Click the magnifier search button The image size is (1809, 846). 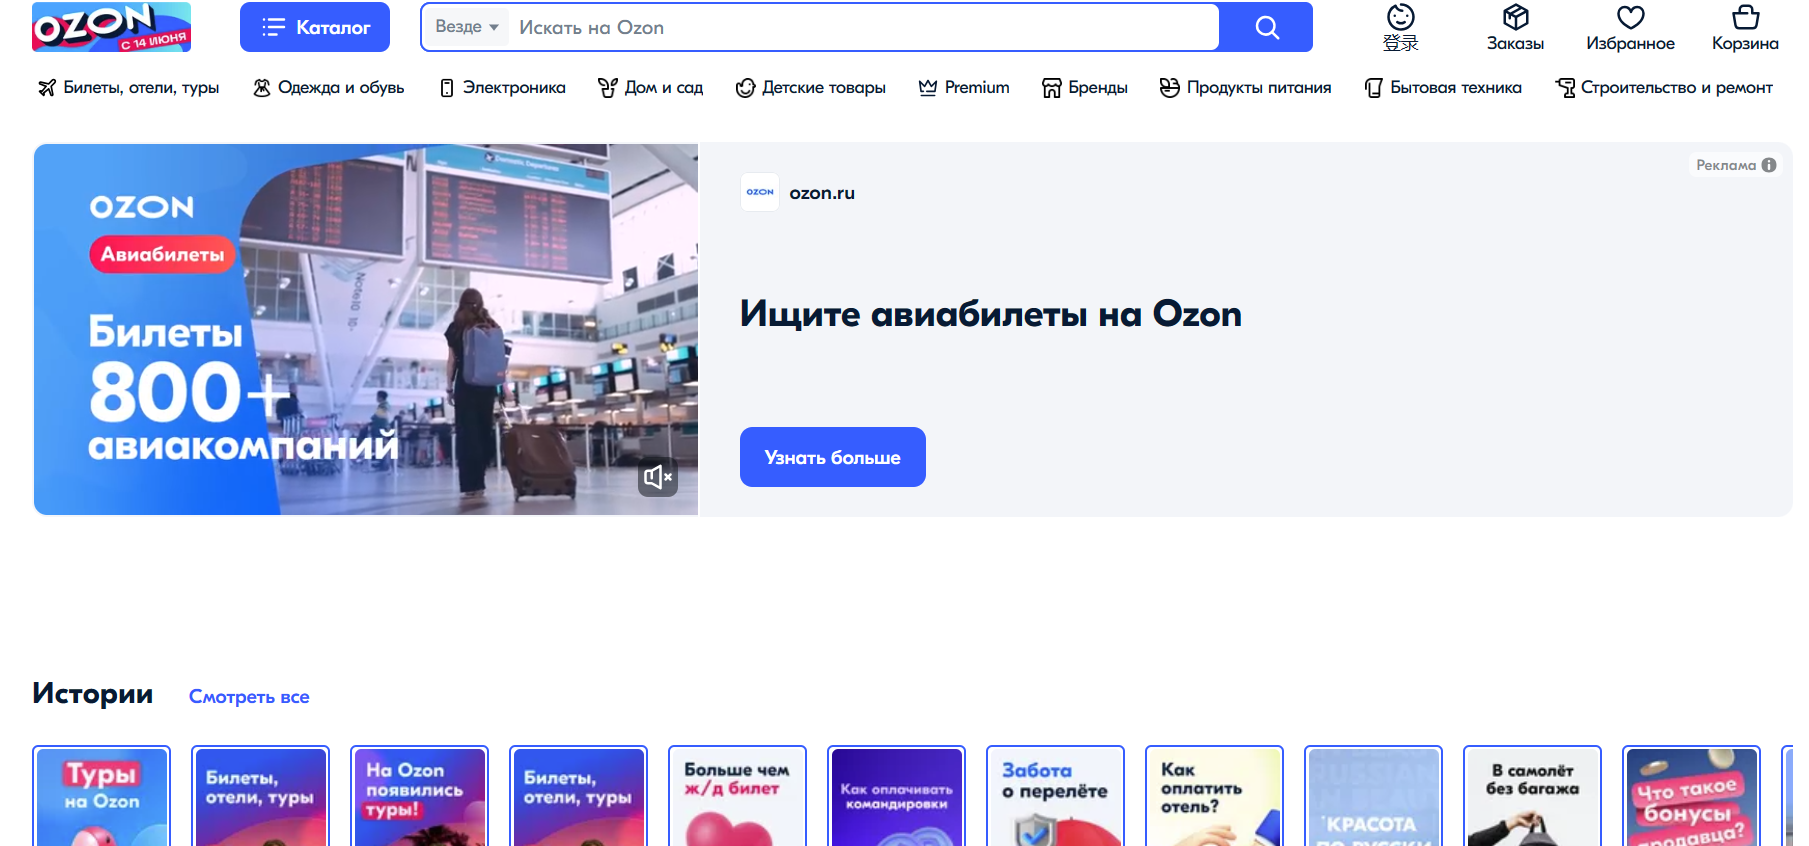point(1267,27)
